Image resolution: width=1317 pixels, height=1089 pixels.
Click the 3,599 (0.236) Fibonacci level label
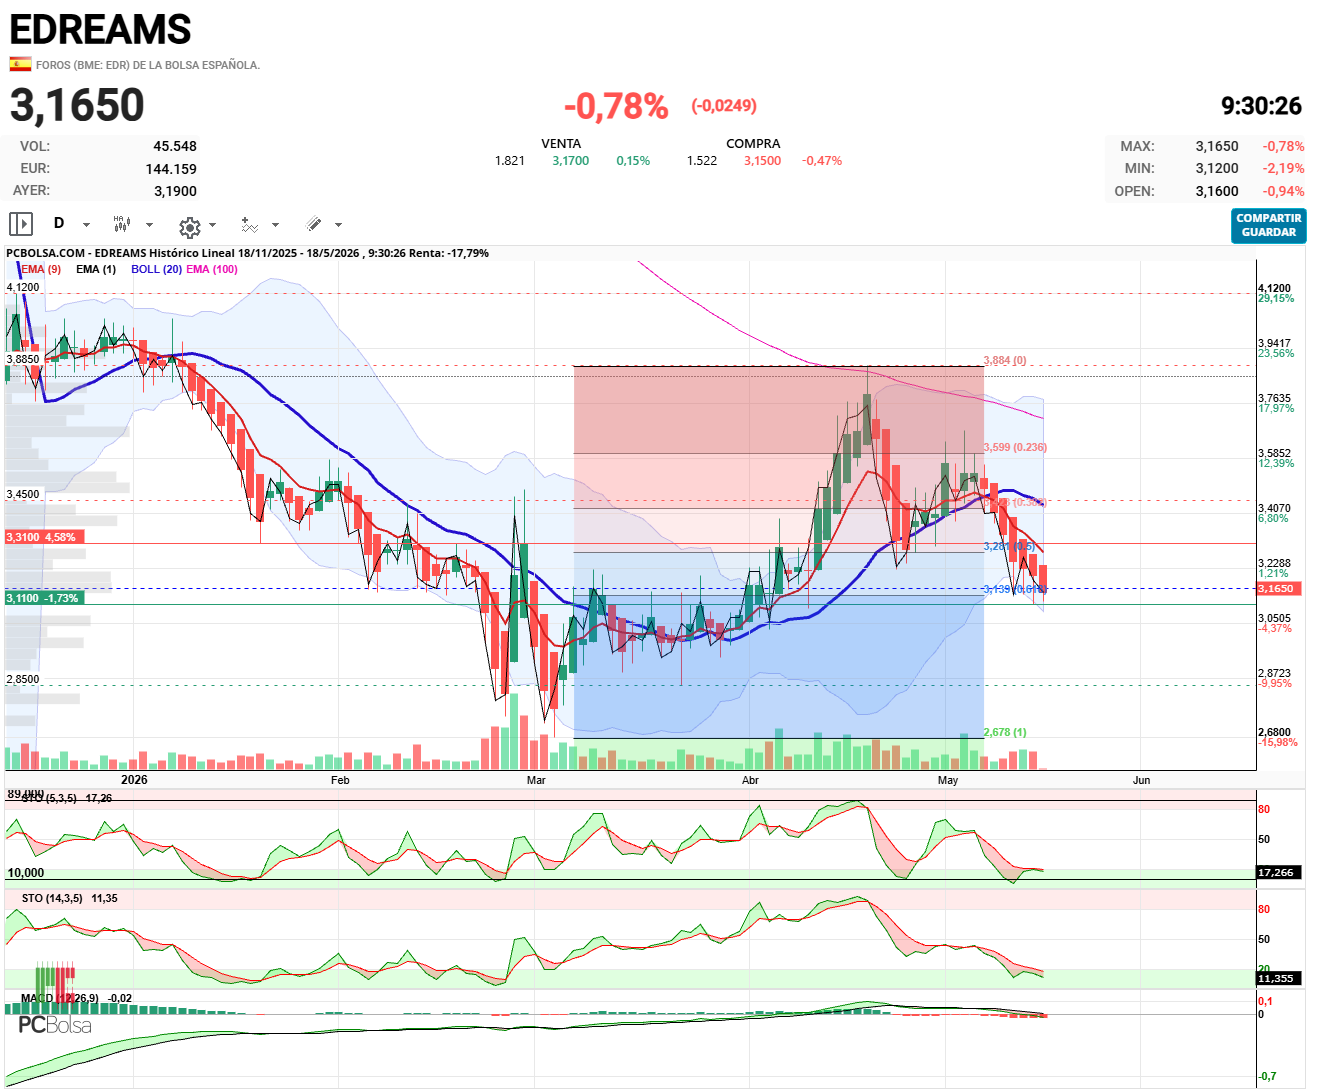[x=1015, y=447]
